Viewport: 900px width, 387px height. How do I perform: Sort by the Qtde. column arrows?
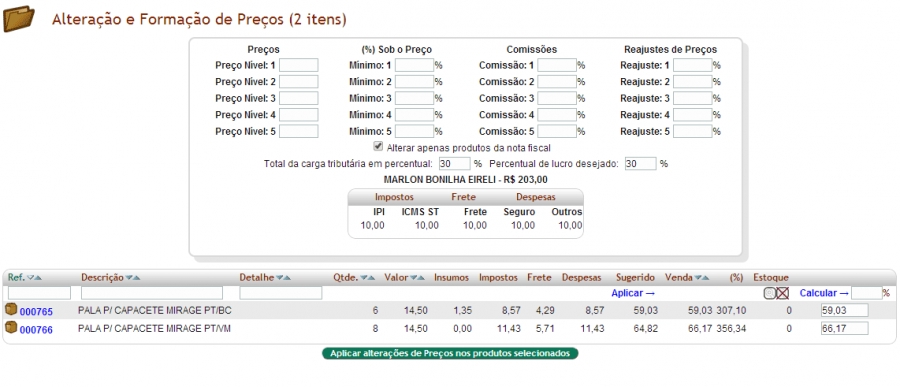[x=368, y=278]
